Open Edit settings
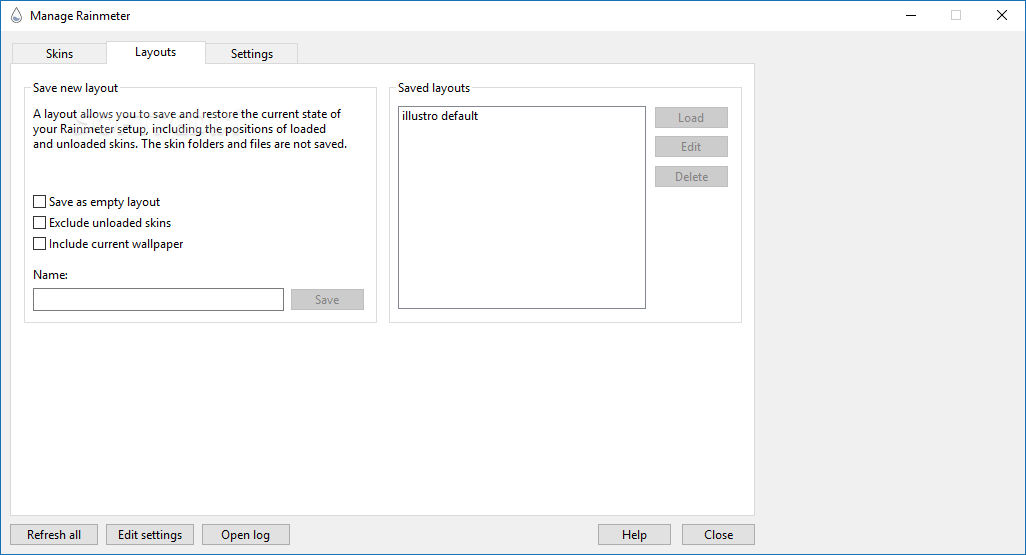The image size is (1026, 555). [x=150, y=535]
